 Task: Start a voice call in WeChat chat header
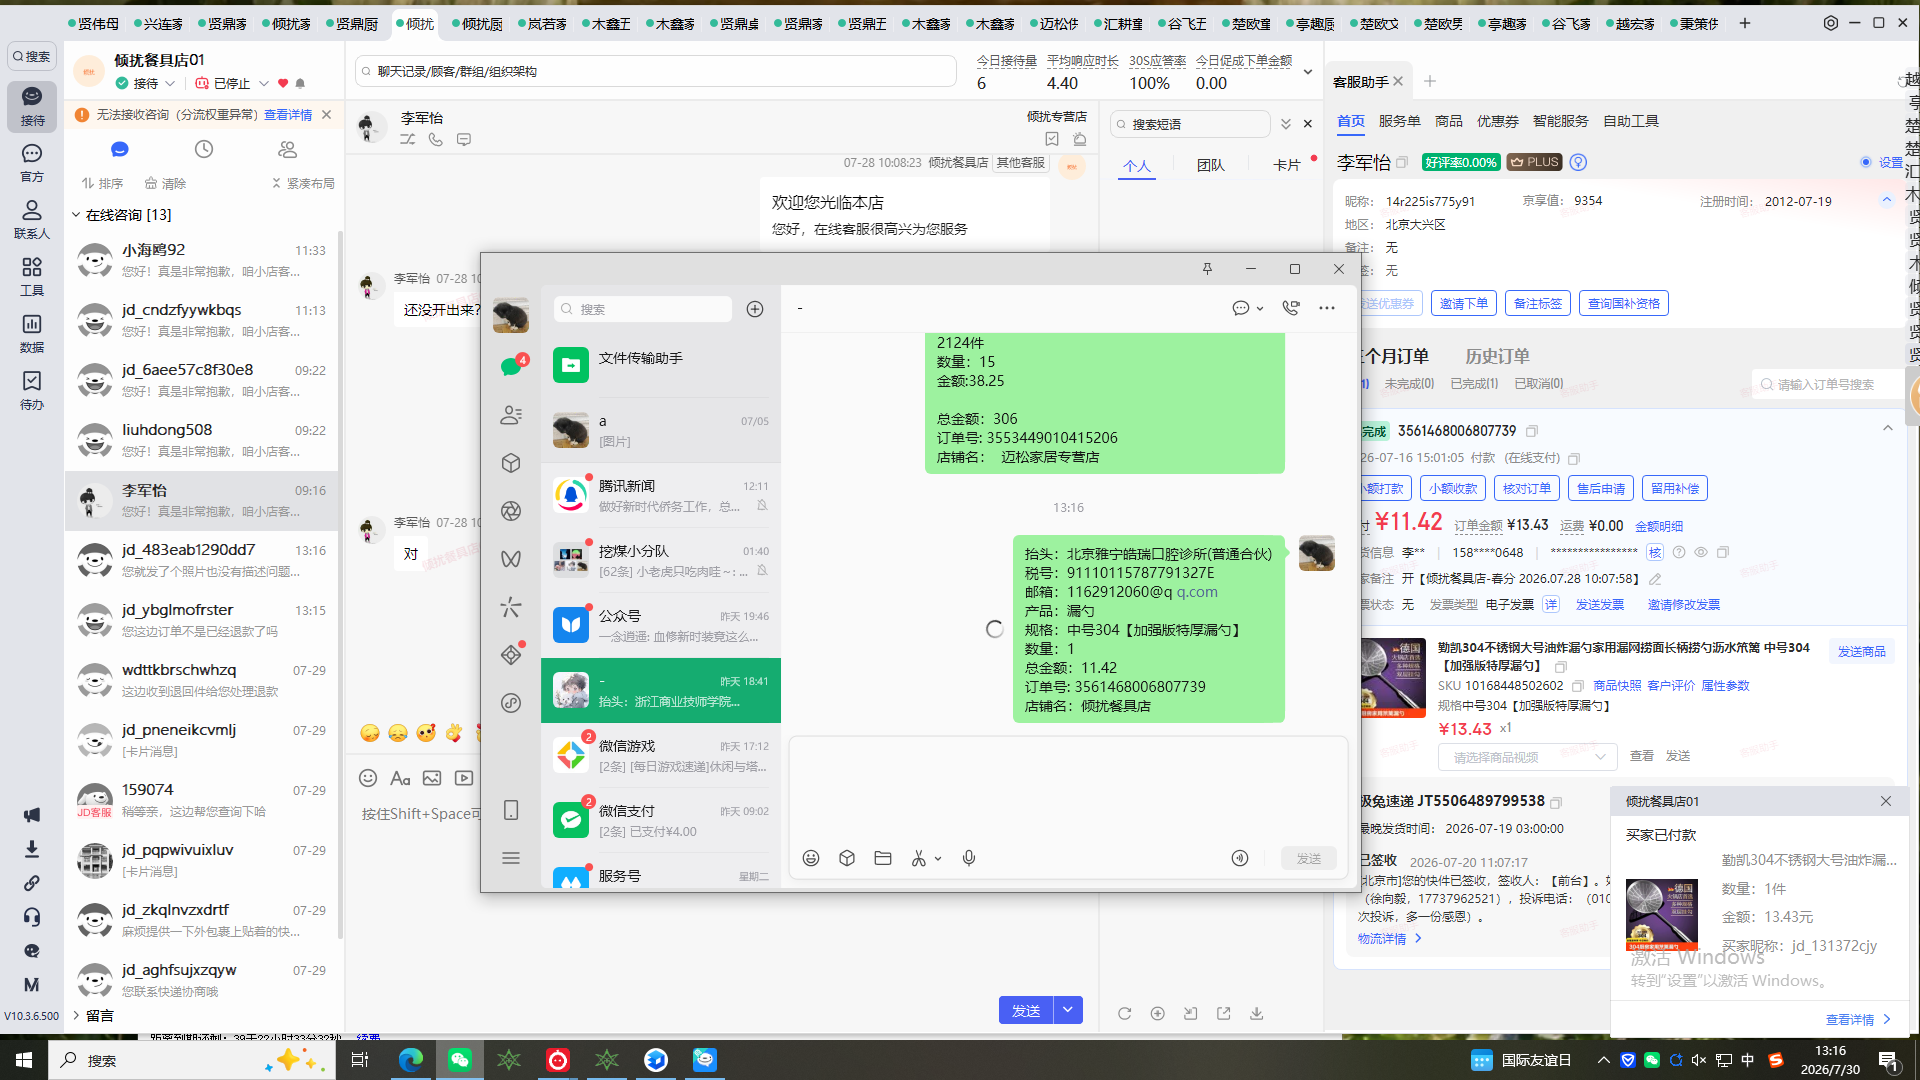[x=1291, y=308]
